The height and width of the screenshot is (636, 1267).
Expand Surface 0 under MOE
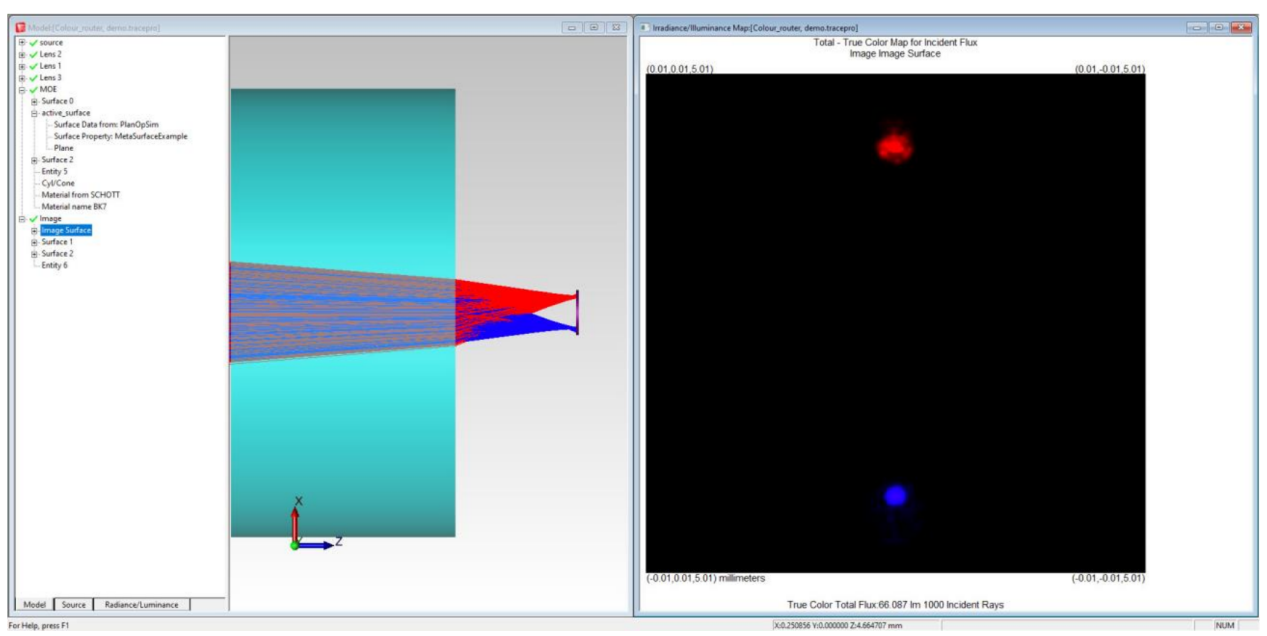click(35, 101)
